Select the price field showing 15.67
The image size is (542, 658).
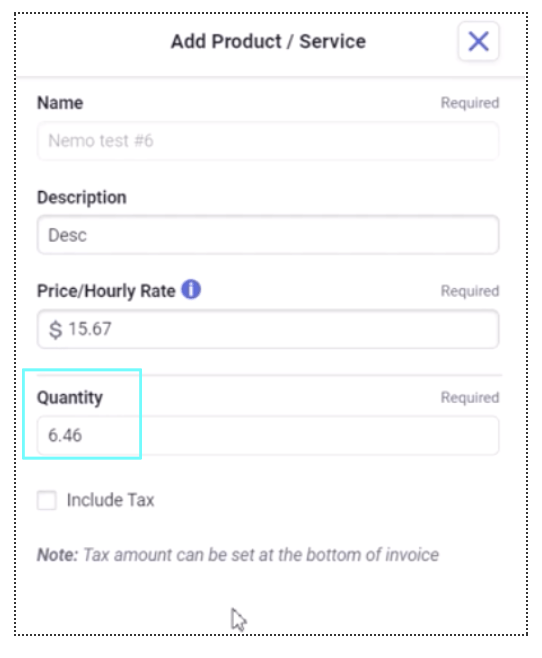click(x=268, y=329)
